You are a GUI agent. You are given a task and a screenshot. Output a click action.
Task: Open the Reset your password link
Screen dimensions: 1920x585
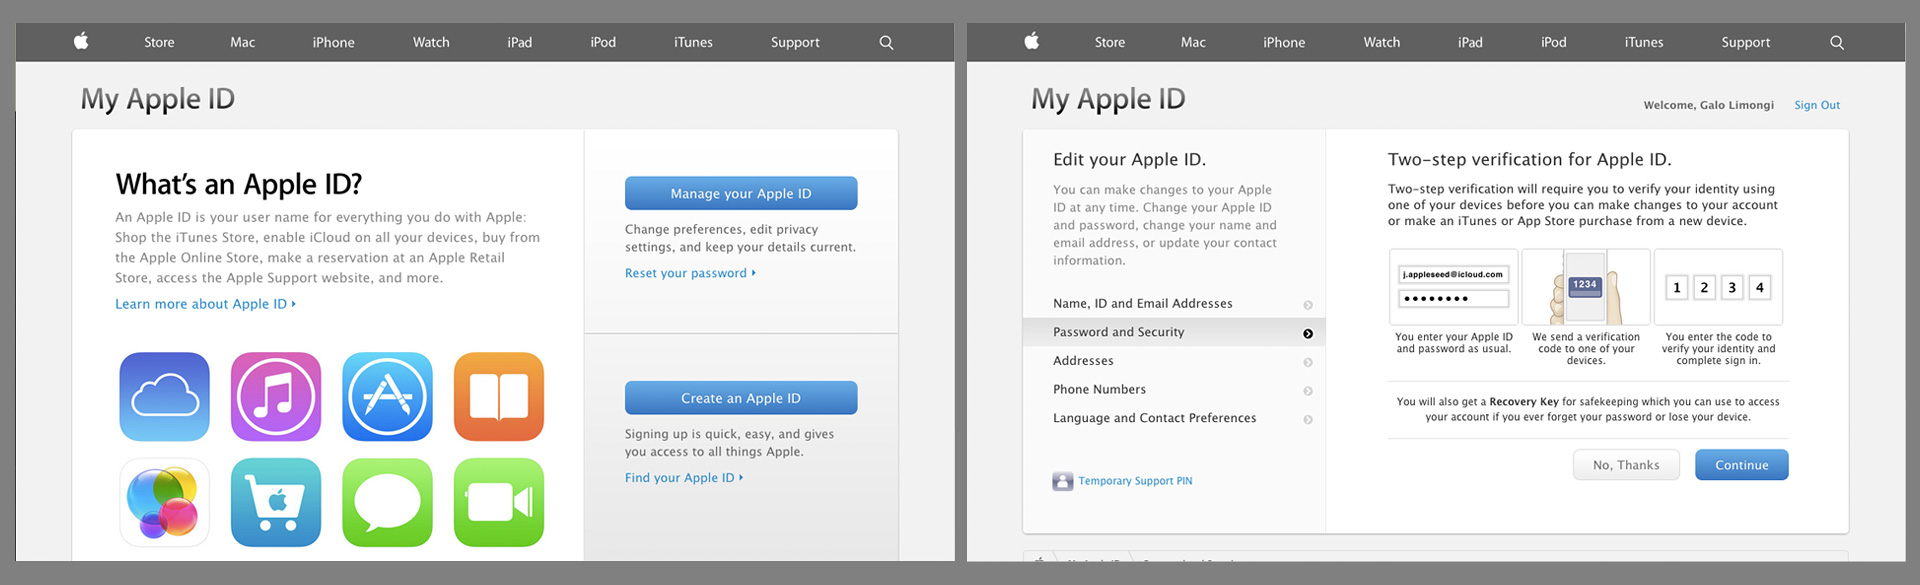686,273
